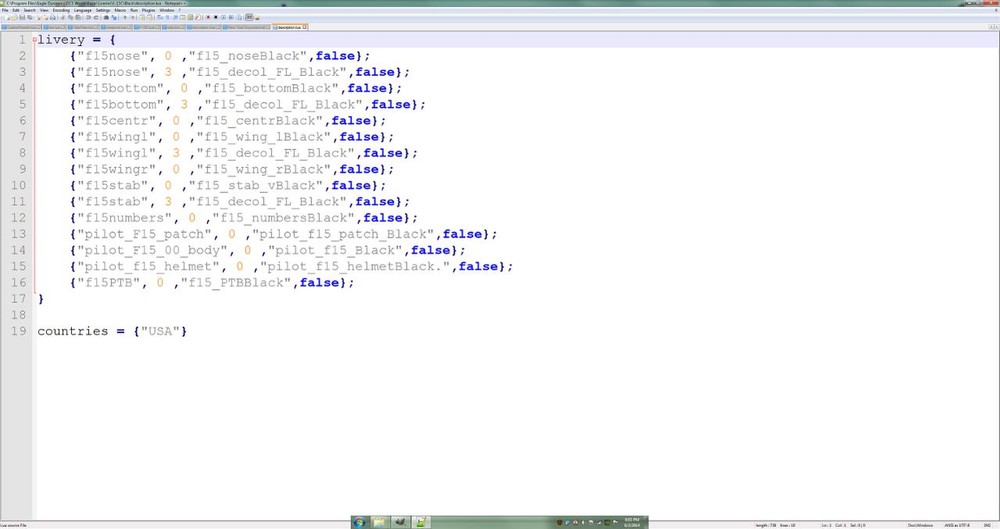Click line number 17 in the margin
The image size is (1000, 529).
pyautogui.click(x=18, y=299)
